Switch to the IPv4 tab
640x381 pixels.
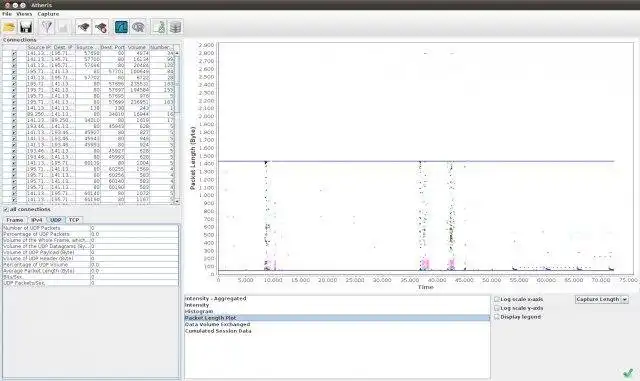pyautogui.click(x=37, y=220)
